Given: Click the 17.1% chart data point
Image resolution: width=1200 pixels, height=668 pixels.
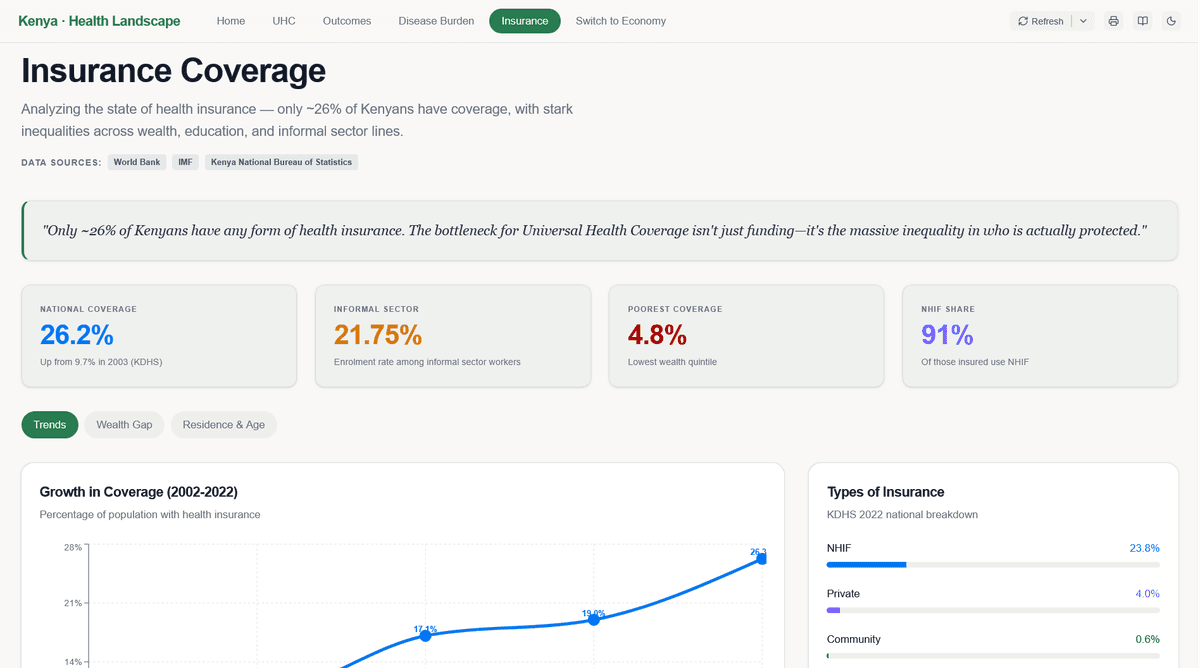Looking at the screenshot, I should pyautogui.click(x=425, y=635).
